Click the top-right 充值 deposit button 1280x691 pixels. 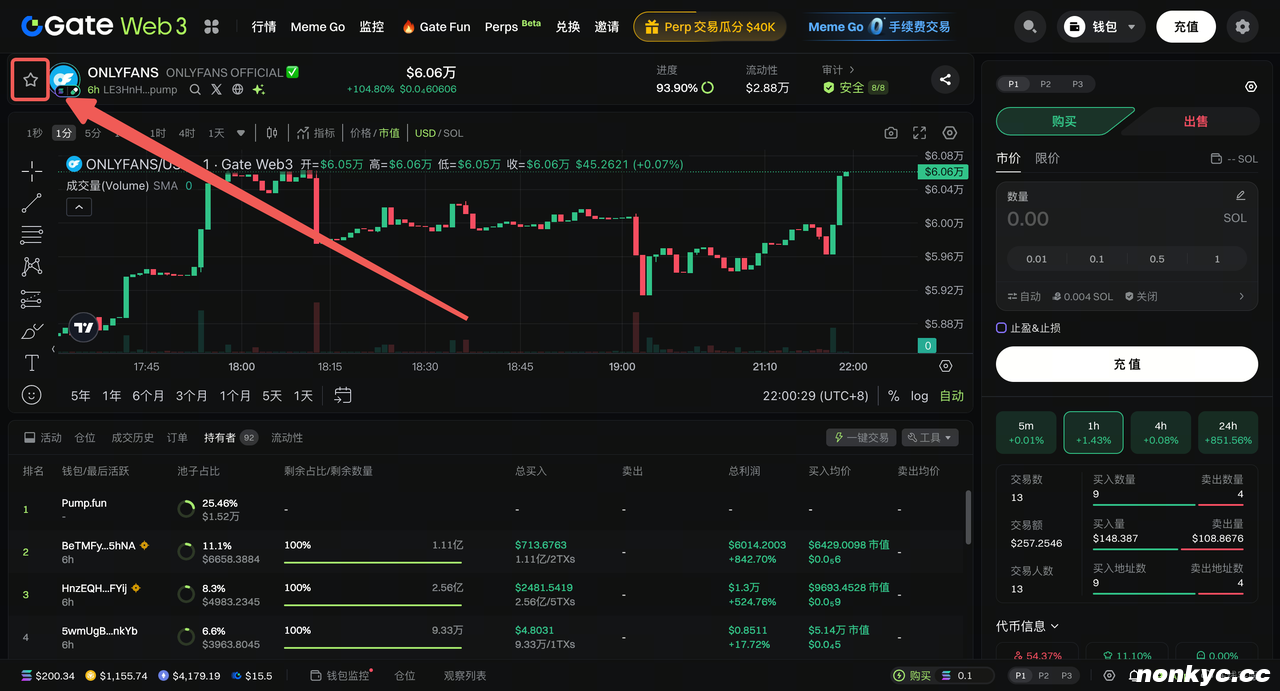click(x=1186, y=27)
